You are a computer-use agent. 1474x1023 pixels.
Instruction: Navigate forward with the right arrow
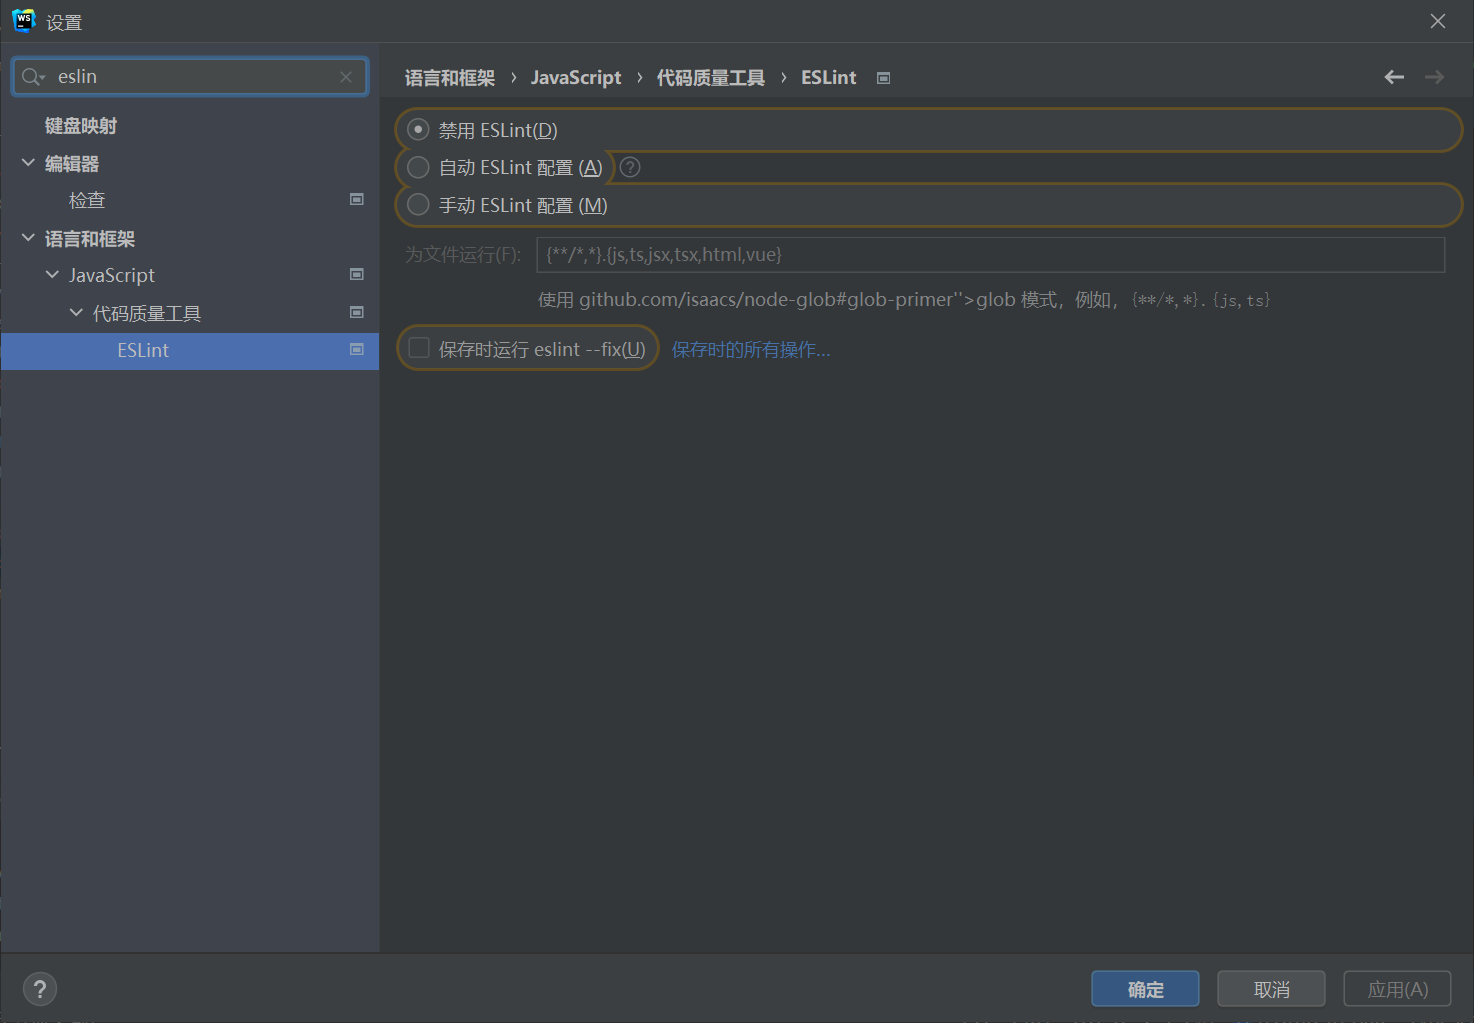point(1434,77)
